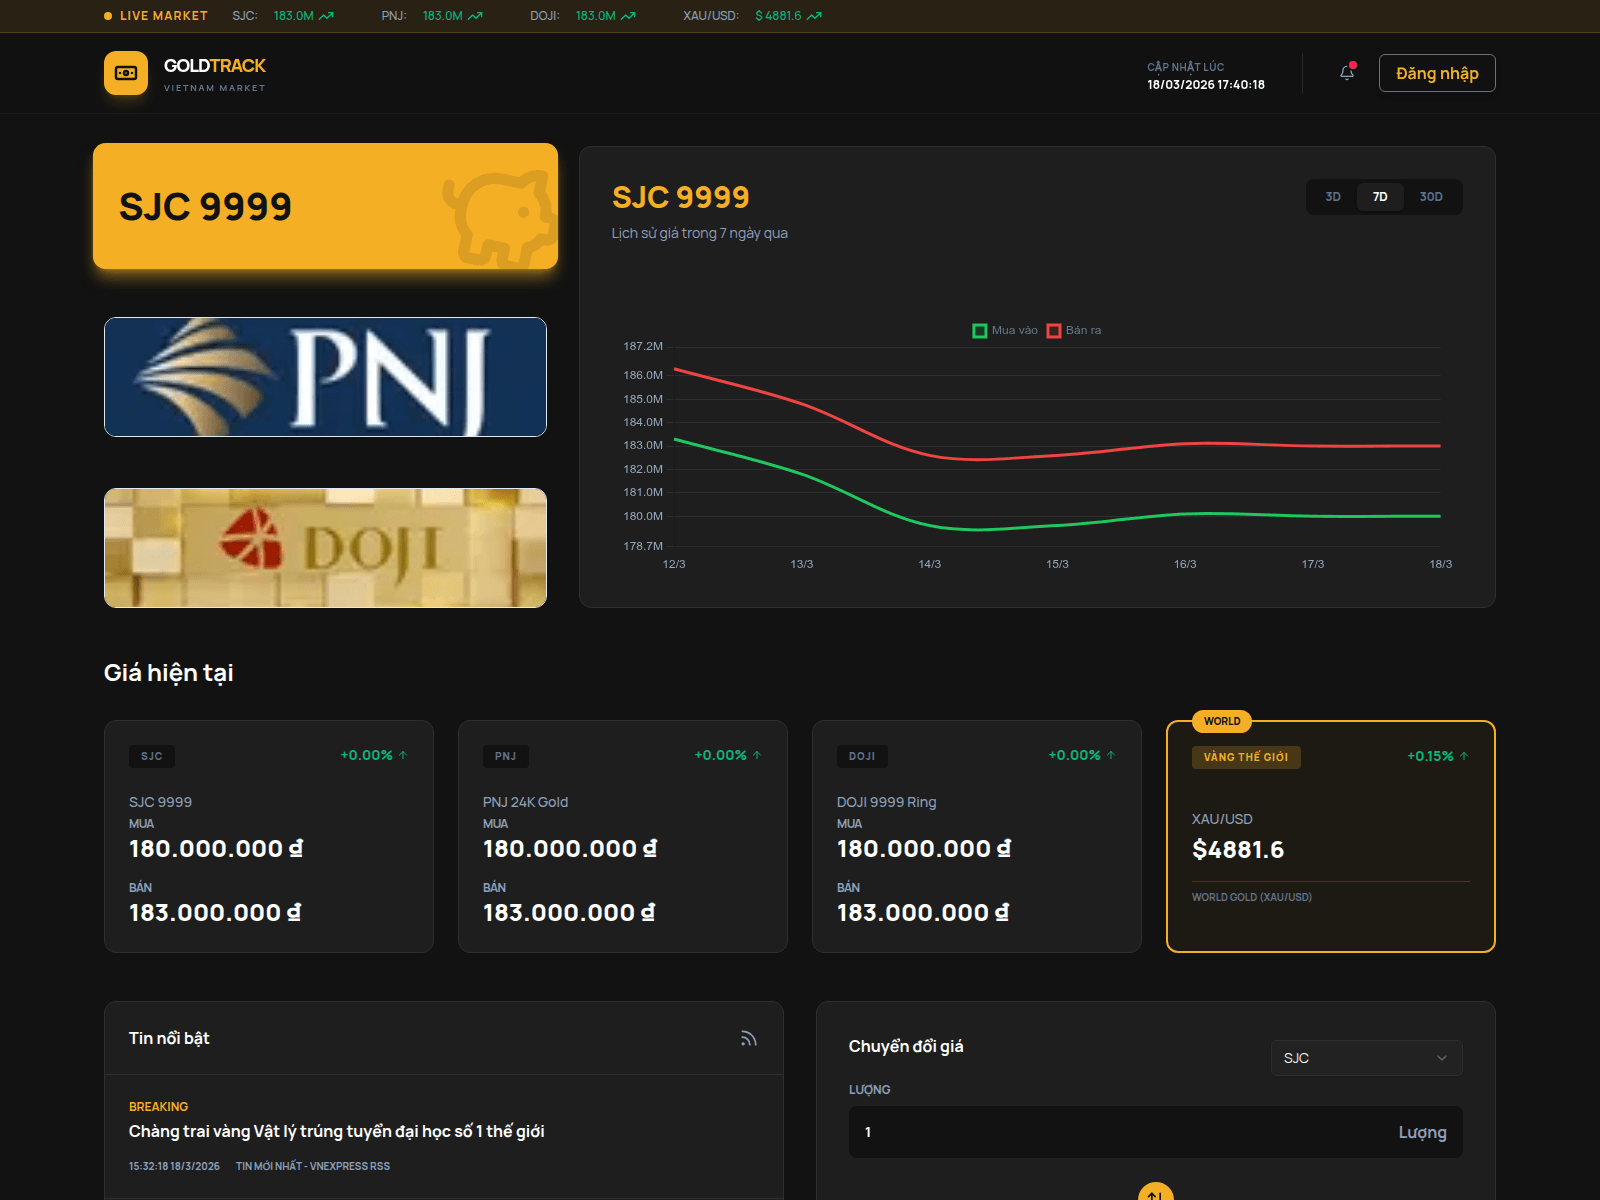Click the SJC tag in the price card
The width and height of the screenshot is (1600, 1200).
(x=152, y=756)
